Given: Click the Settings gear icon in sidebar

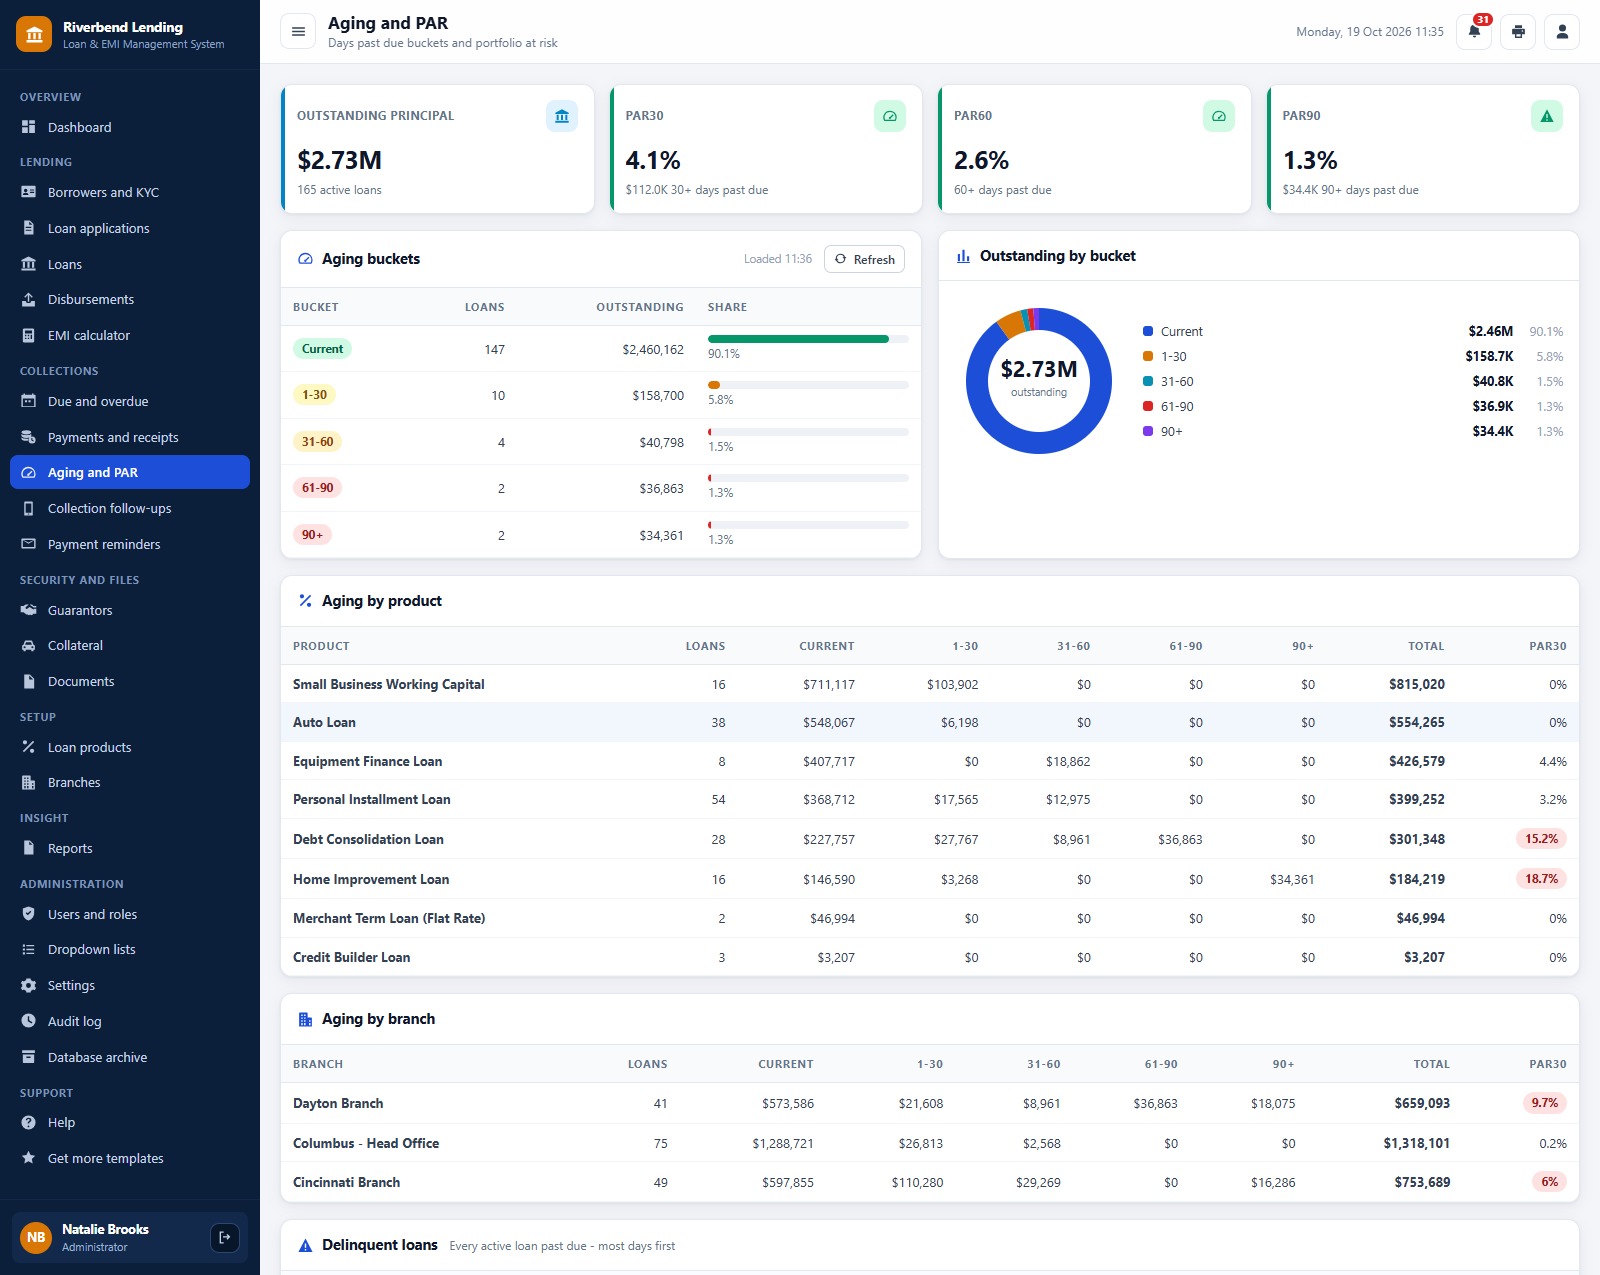Looking at the screenshot, I should coord(29,985).
